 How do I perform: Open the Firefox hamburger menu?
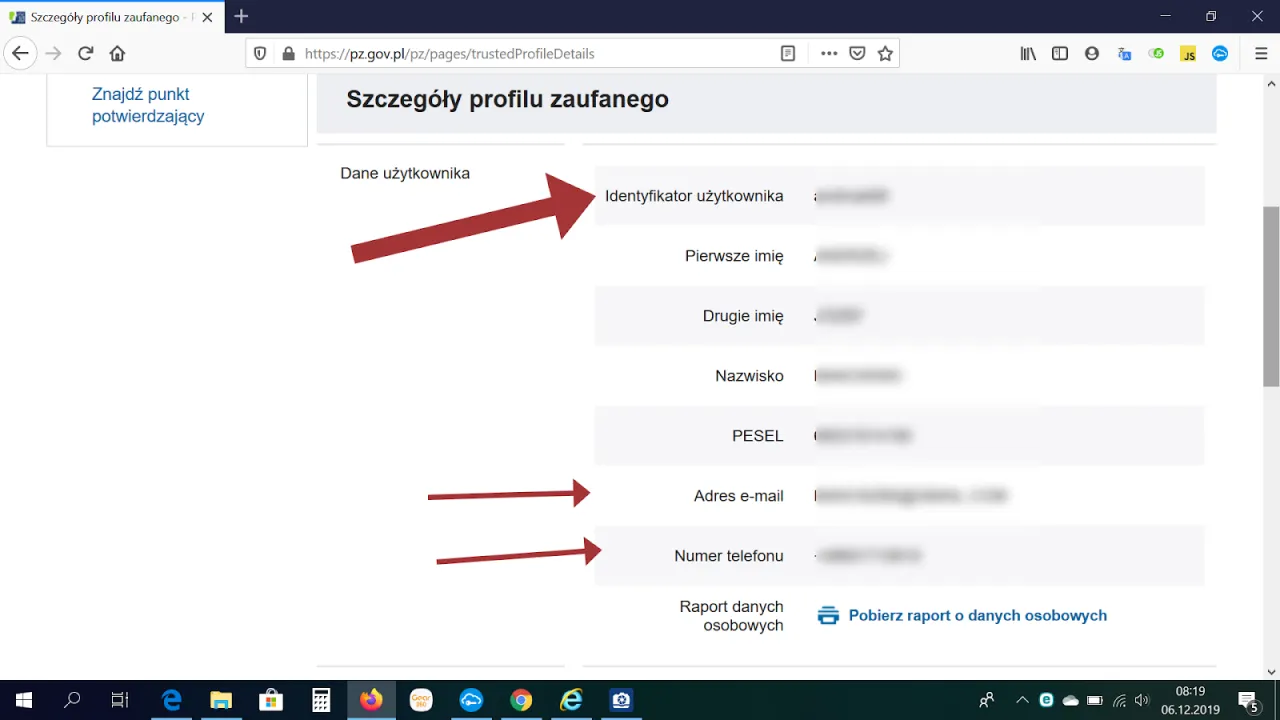[1261, 53]
